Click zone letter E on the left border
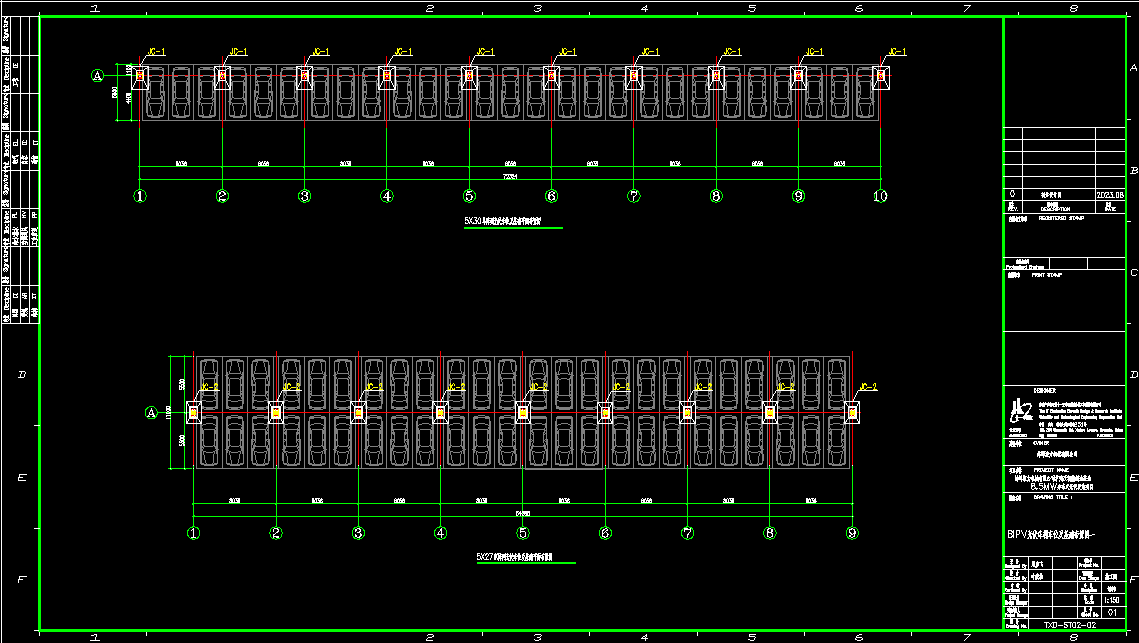This screenshot has height=643, width=1139. (22, 477)
